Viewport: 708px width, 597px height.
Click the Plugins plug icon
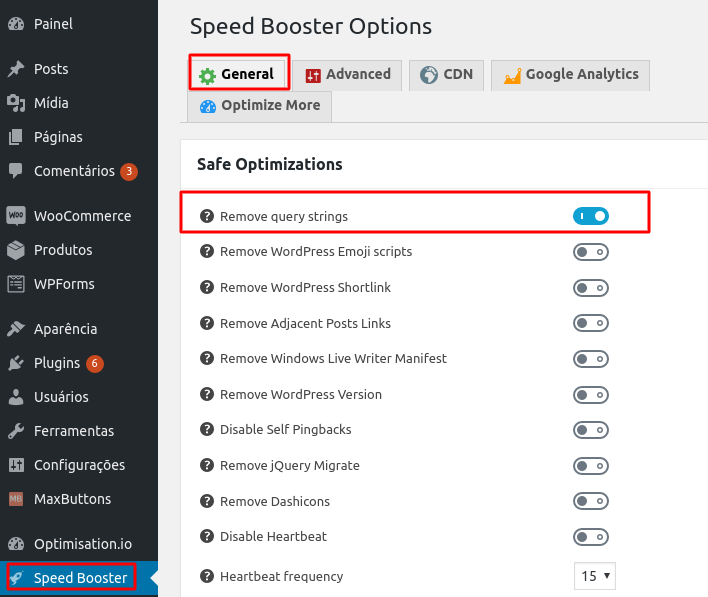(x=16, y=363)
